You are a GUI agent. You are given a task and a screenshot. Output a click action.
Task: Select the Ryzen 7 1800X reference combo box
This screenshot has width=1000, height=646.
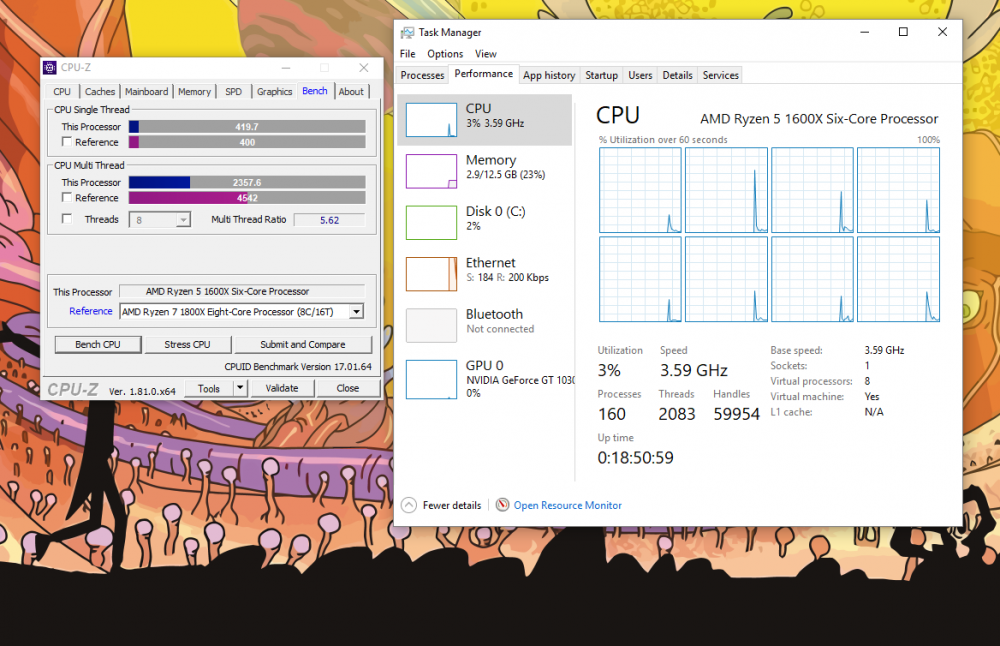point(242,312)
